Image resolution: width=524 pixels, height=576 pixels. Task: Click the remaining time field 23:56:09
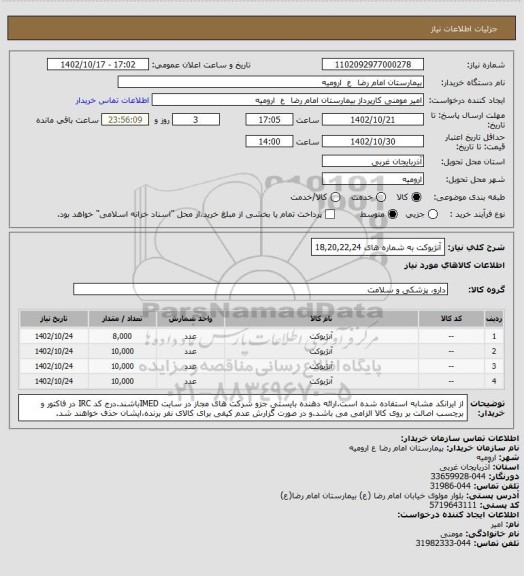click(x=125, y=120)
